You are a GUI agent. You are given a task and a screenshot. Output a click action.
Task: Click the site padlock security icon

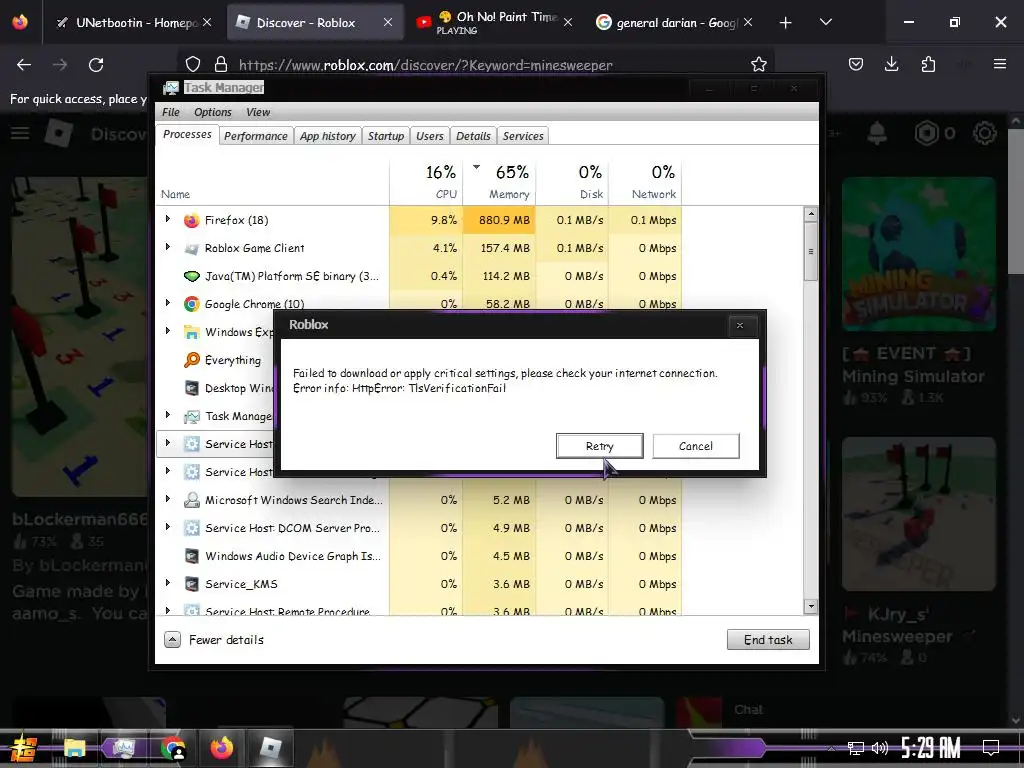pyautogui.click(x=221, y=64)
